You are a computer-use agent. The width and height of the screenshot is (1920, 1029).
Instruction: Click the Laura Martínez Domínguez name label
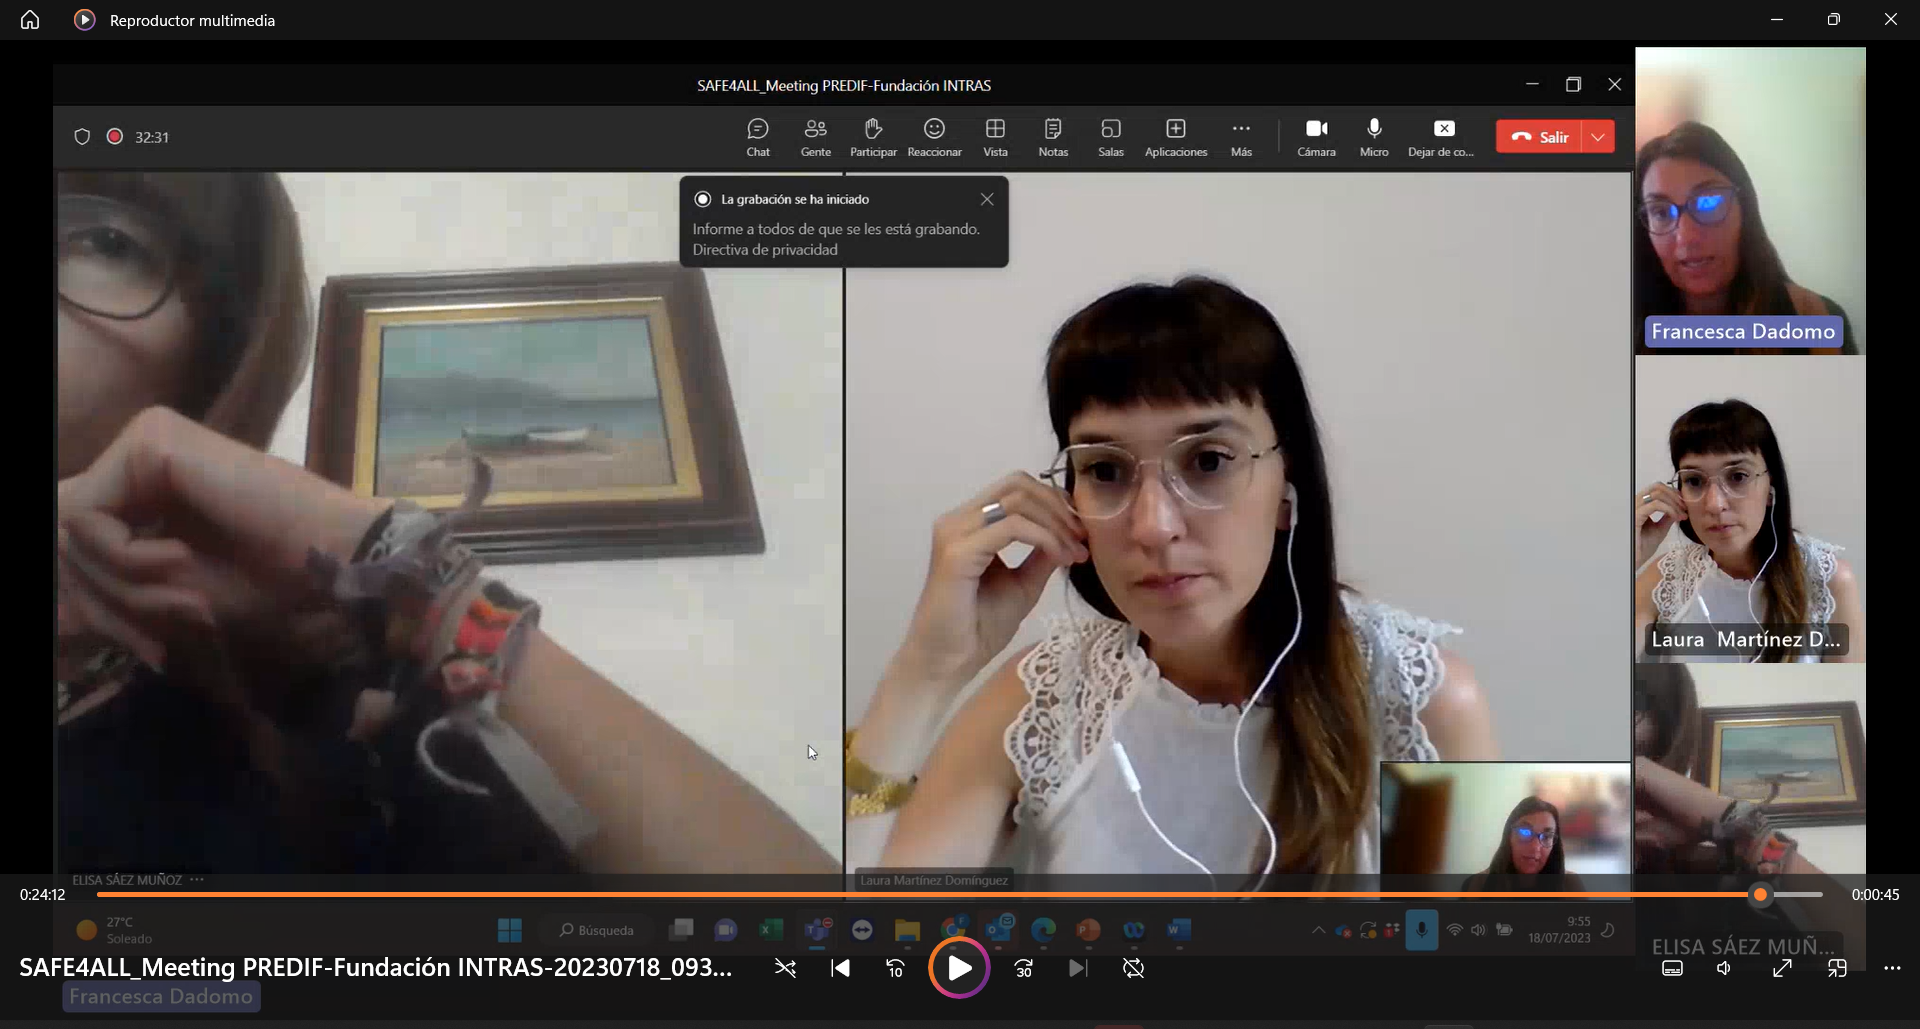934,880
